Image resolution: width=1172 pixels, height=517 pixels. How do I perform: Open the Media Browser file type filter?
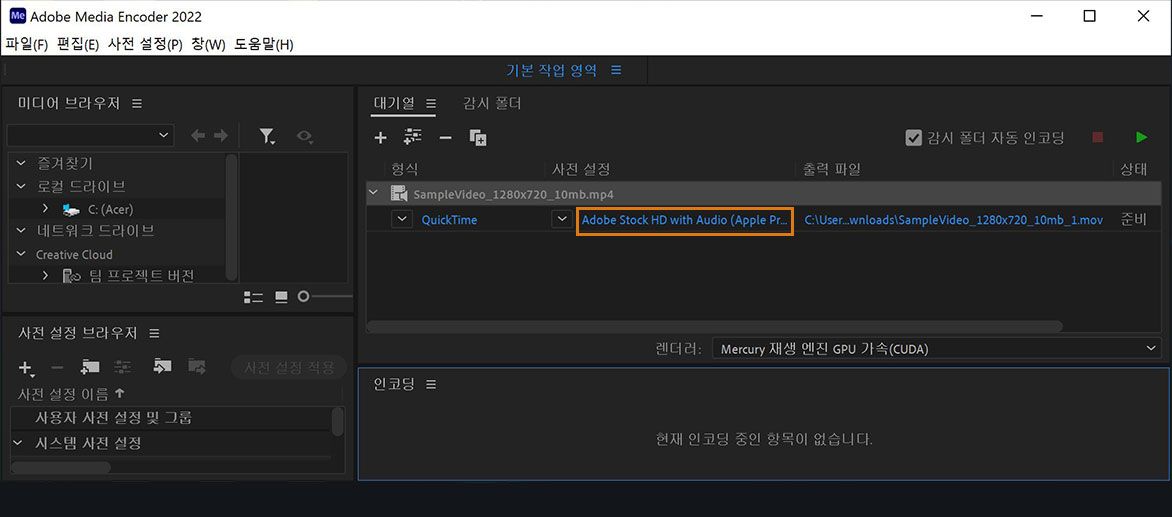click(x=267, y=136)
